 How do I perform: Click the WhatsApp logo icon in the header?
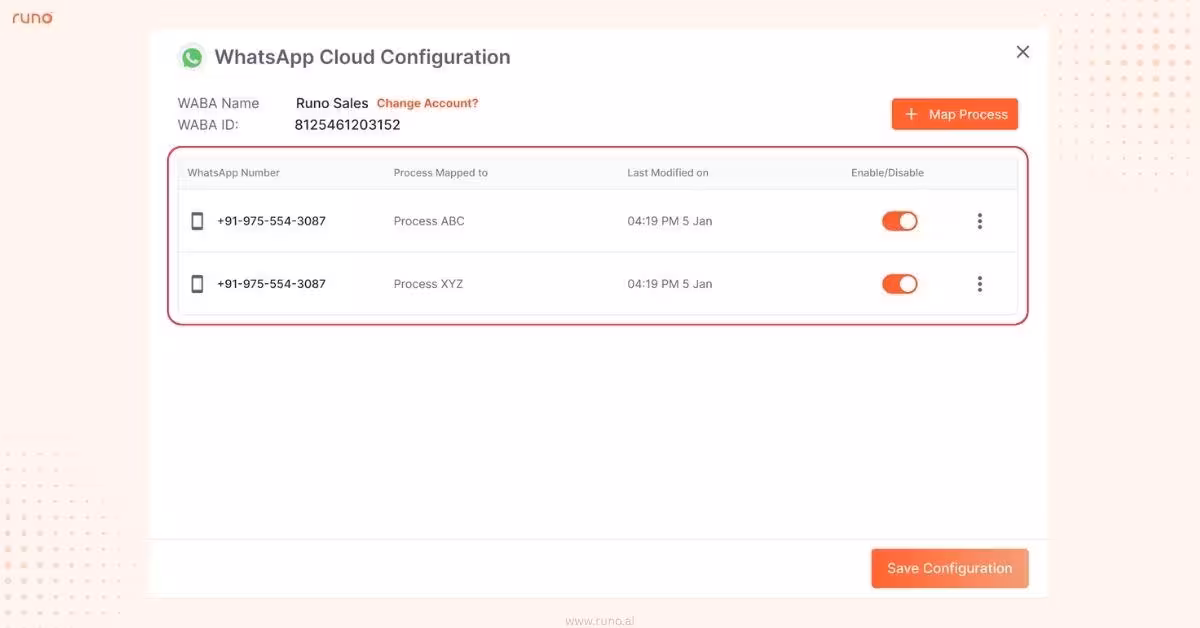[191, 57]
